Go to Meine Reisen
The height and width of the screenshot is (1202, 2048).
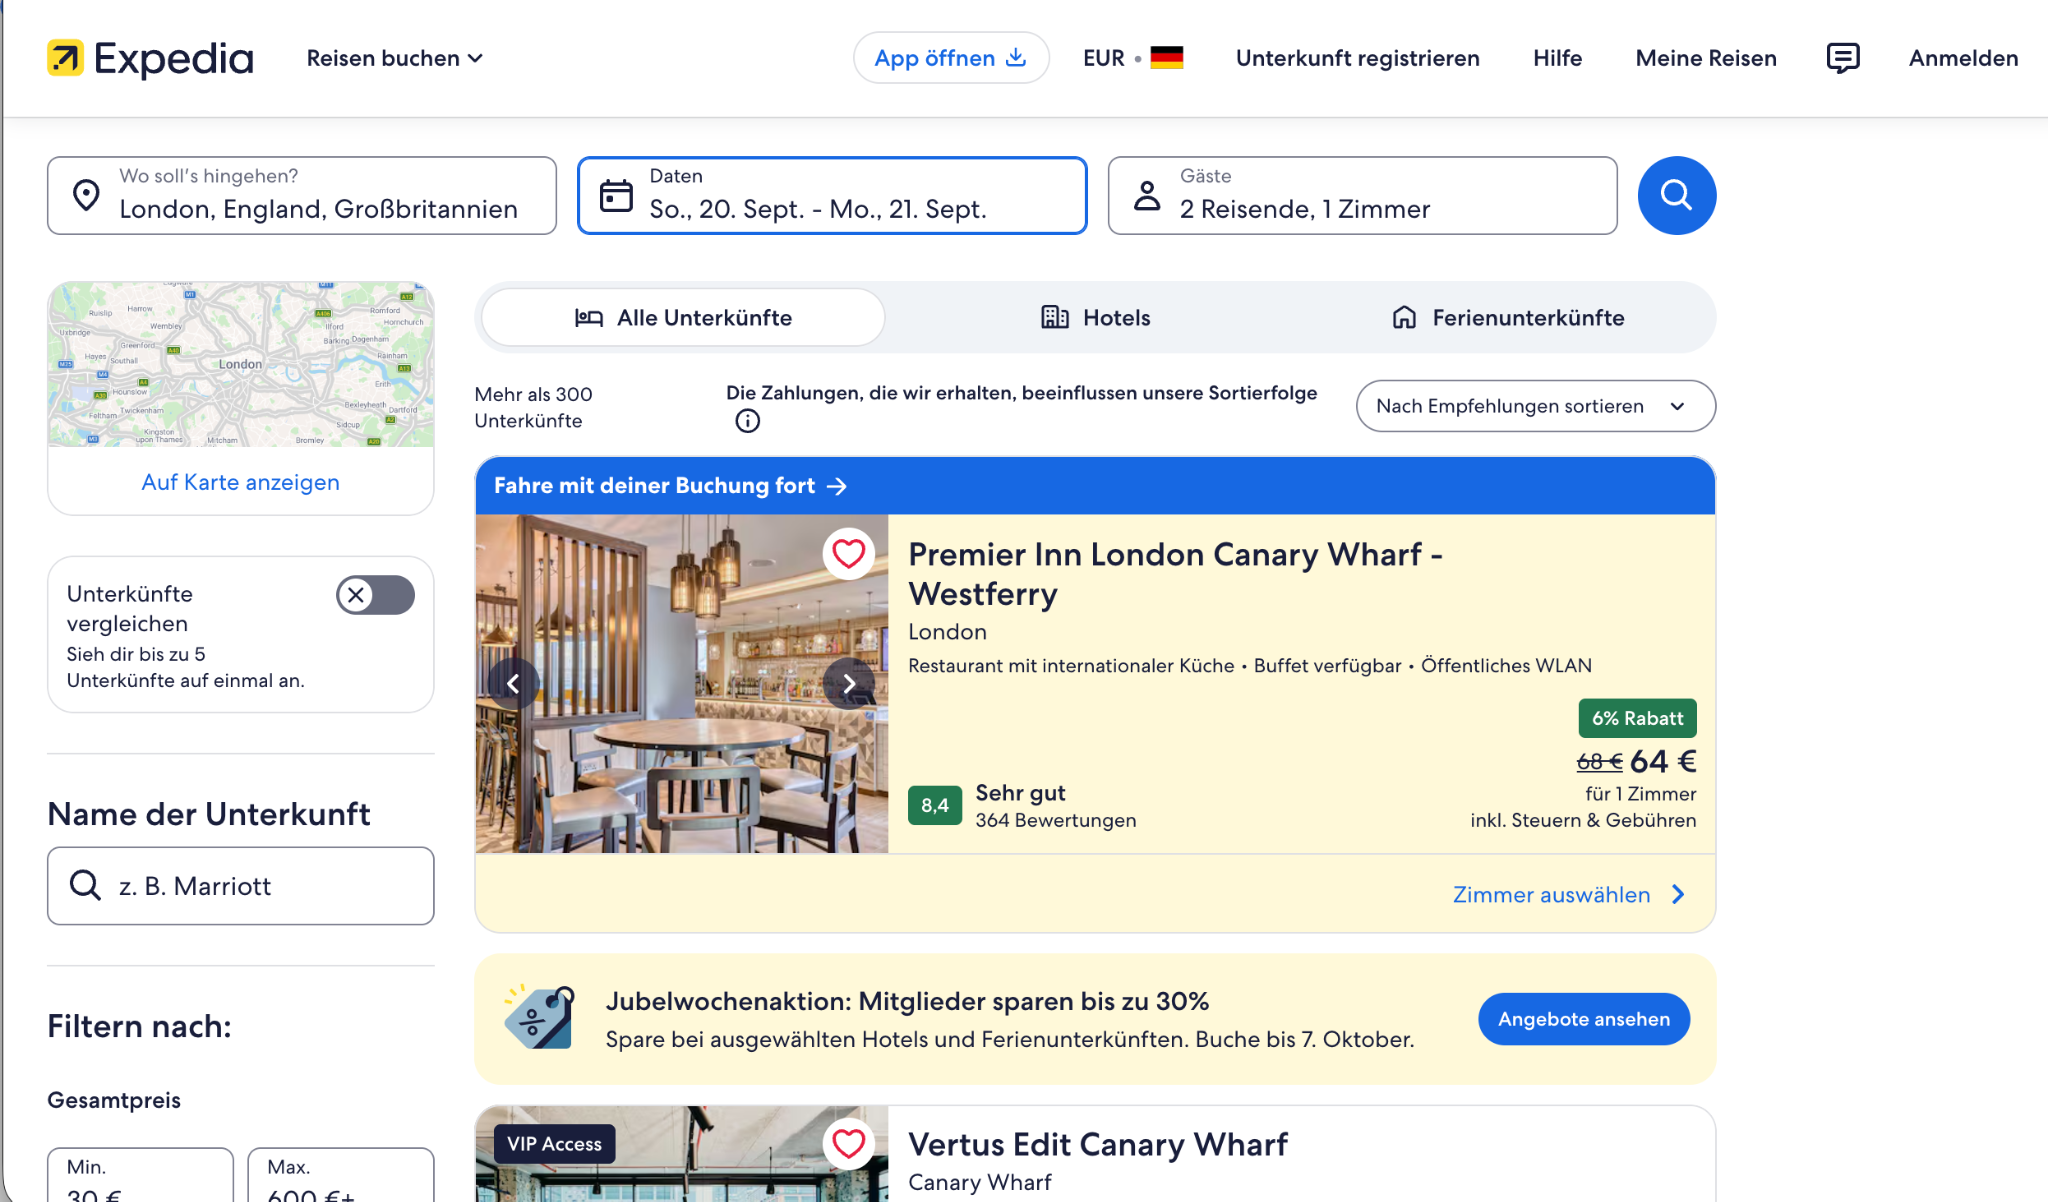tap(1706, 58)
